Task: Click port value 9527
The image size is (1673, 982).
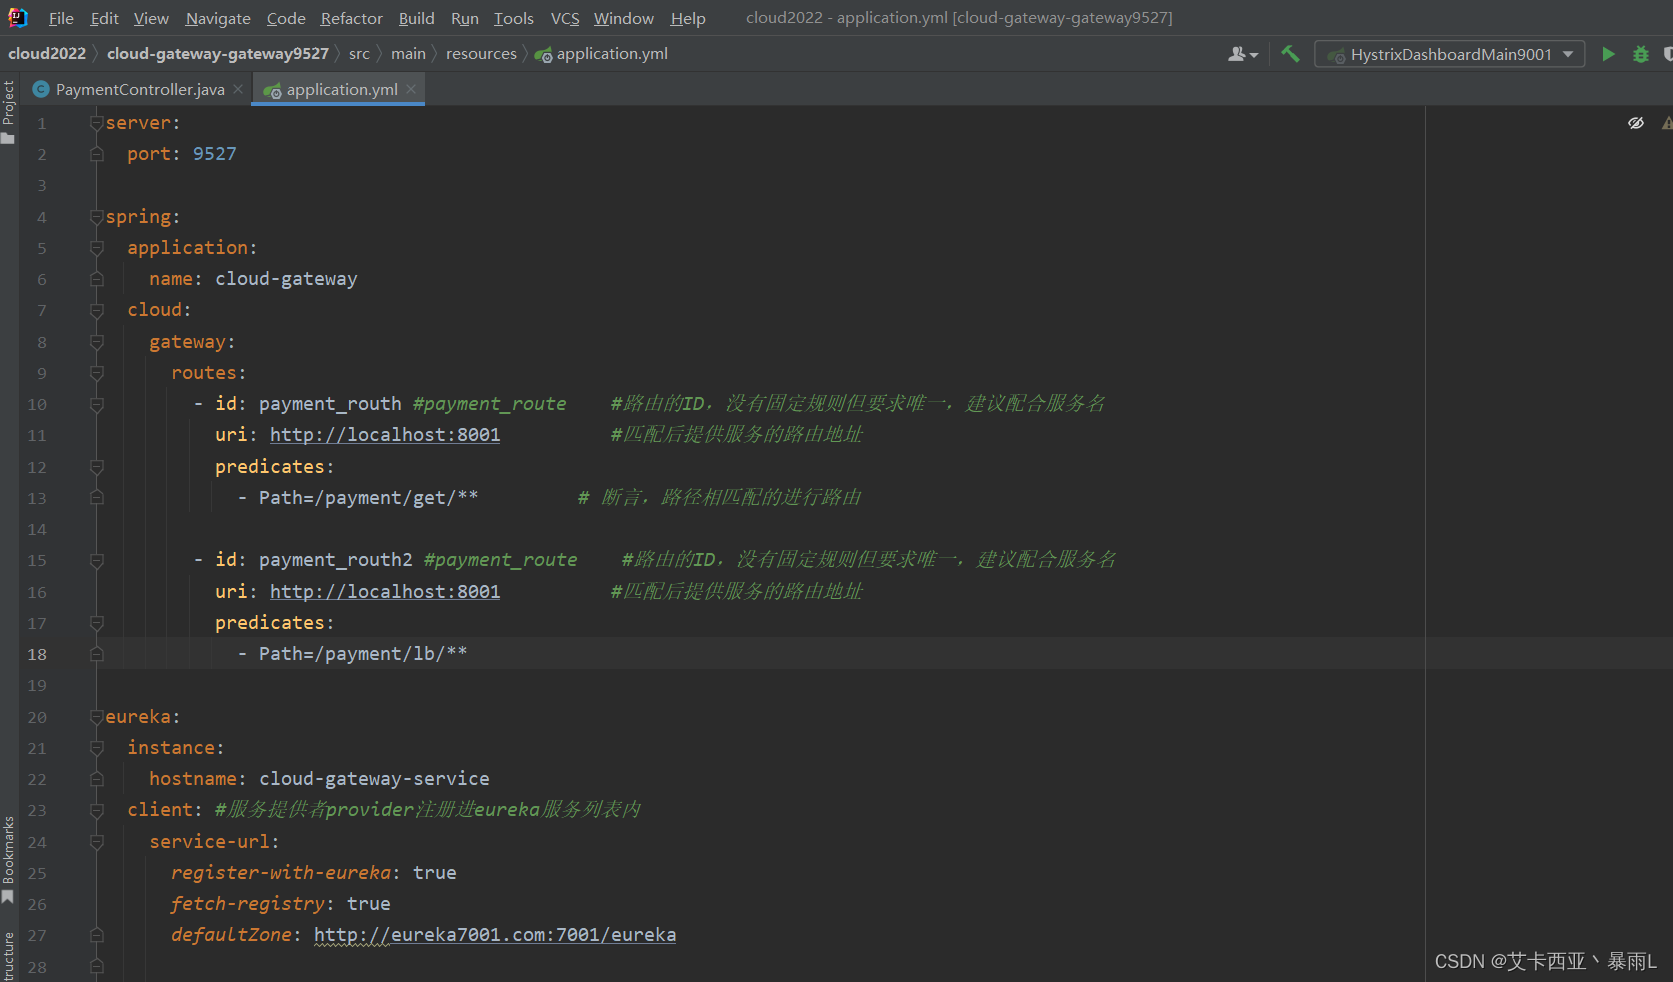Action: point(215,154)
